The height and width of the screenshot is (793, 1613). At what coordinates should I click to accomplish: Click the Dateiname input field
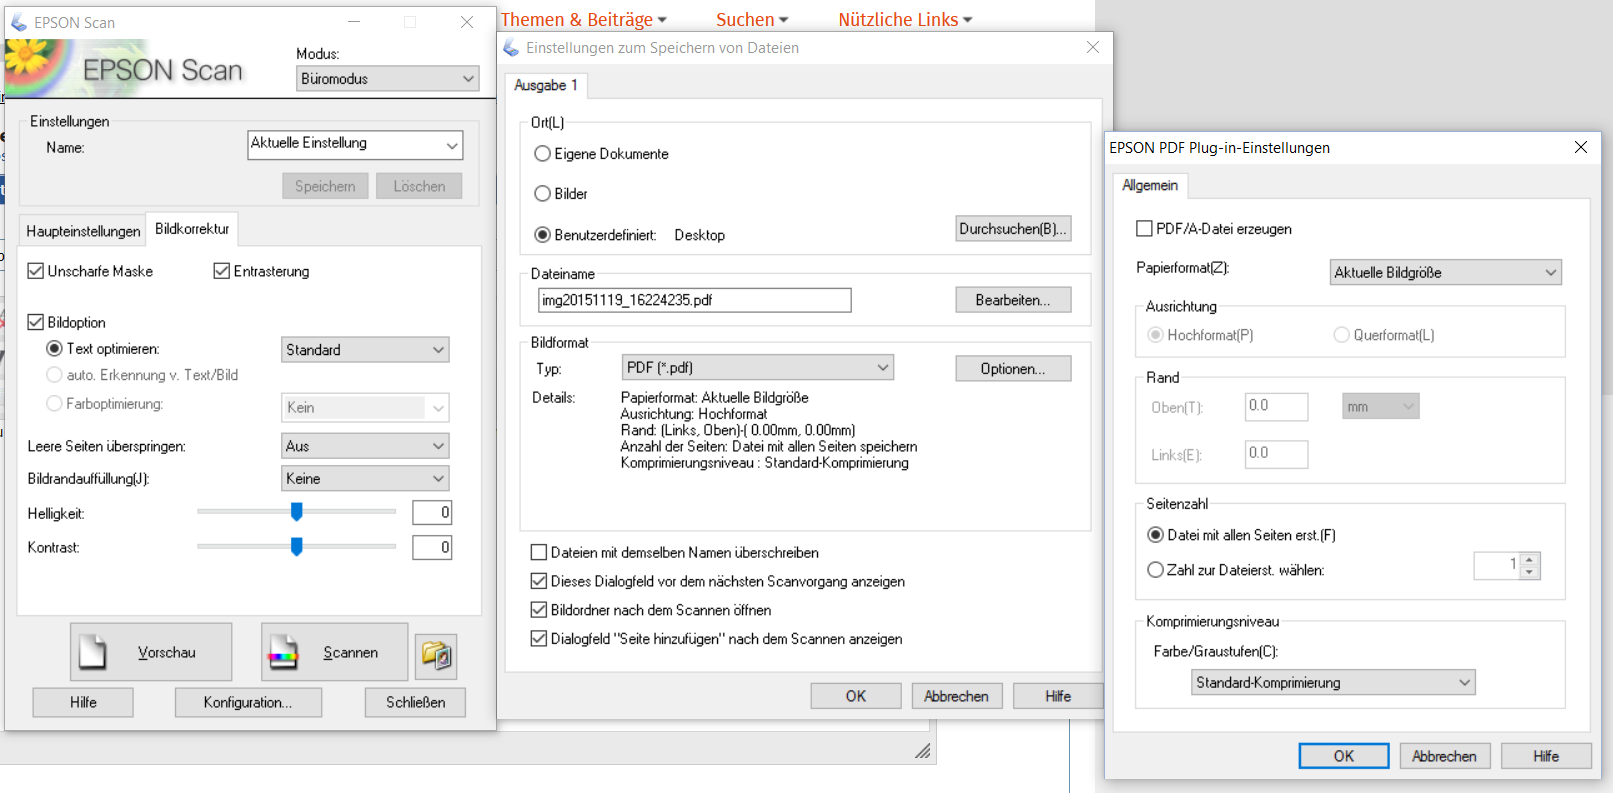point(695,300)
